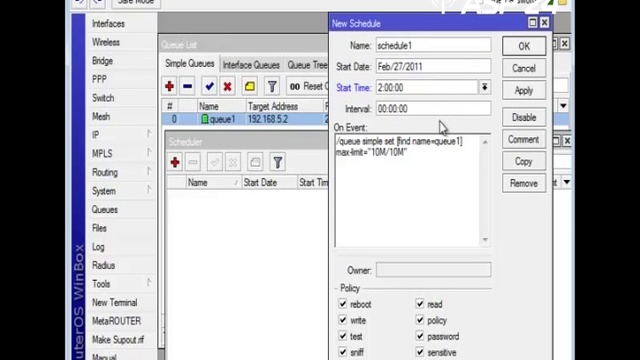Open the Queue List column dropdown arrow
640x360 pixels.
pyautogui.click(x=563, y=106)
